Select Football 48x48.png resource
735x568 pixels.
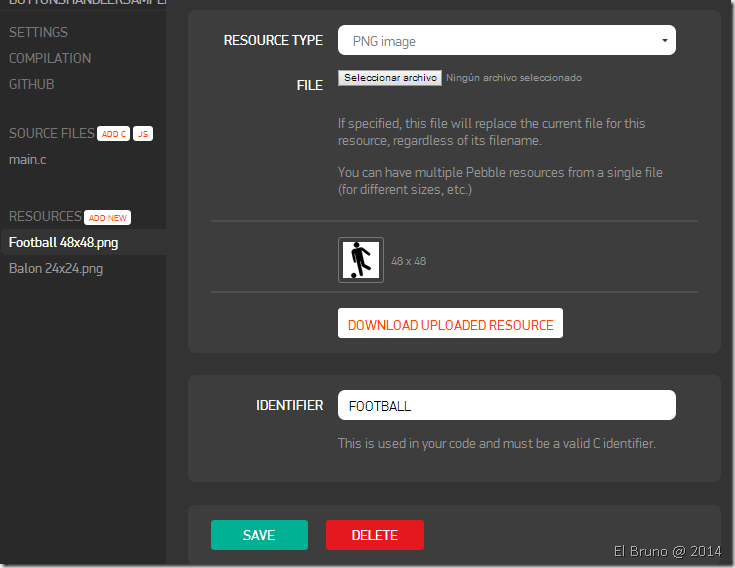64,242
